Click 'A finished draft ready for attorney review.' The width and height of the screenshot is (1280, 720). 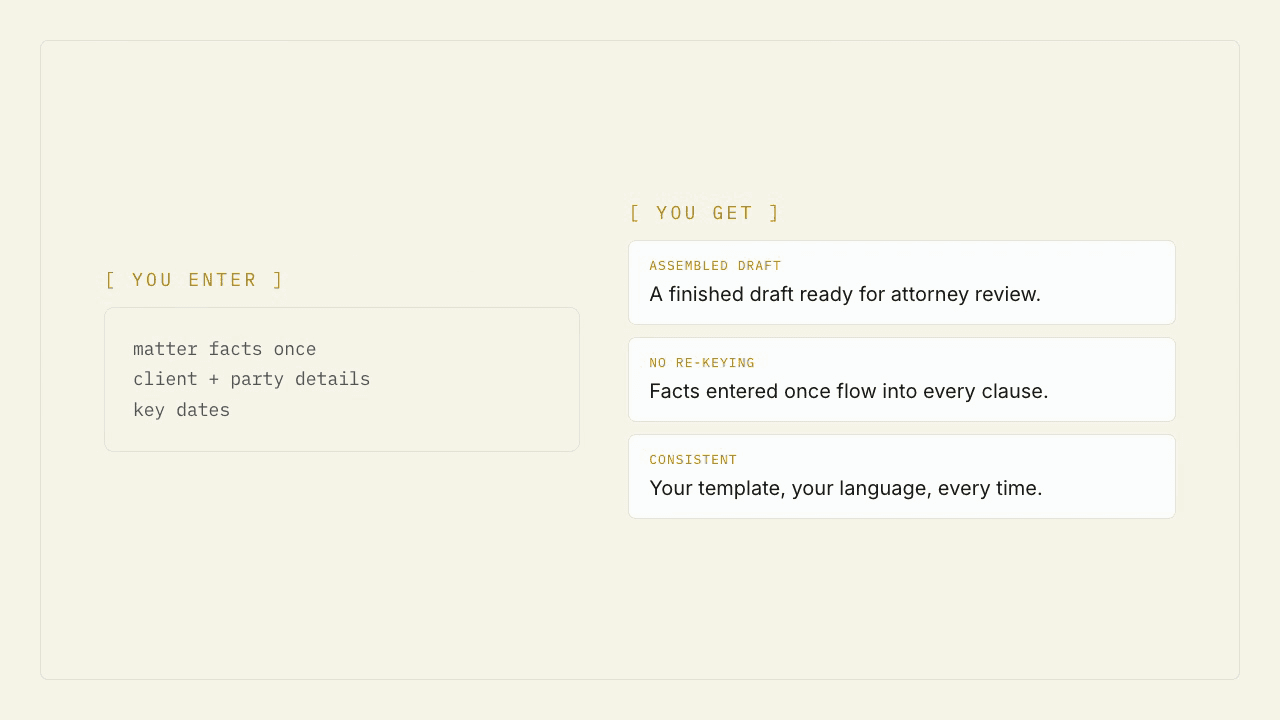pyautogui.click(x=845, y=294)
